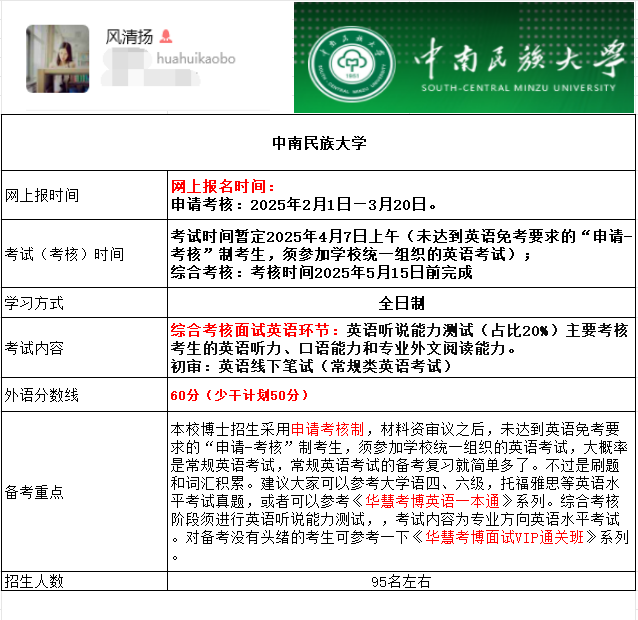Select the red score 60分（少干计划50分）

pyautogui.click(x=239, y=395)
